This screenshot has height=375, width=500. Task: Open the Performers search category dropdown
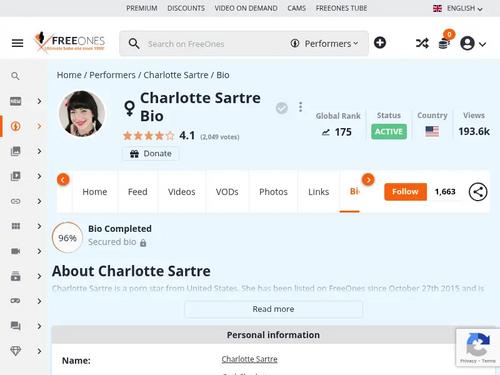point(325,44)
